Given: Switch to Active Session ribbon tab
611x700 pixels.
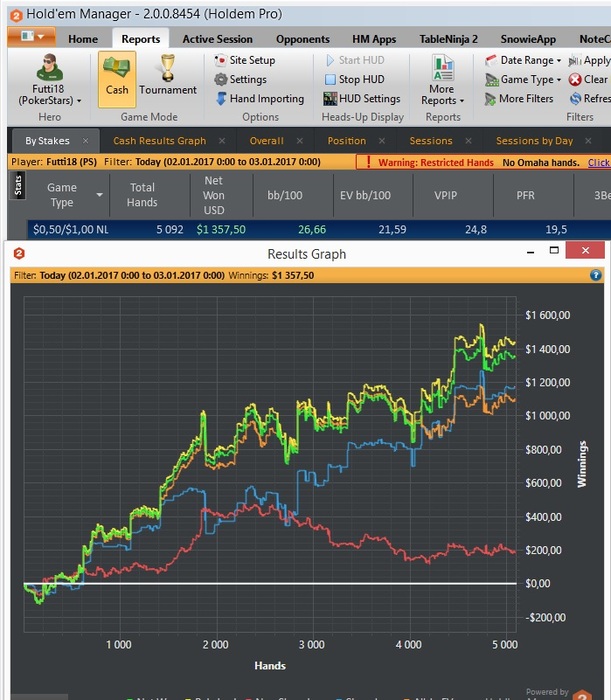Looking at the screenshot, I should 217,39.
